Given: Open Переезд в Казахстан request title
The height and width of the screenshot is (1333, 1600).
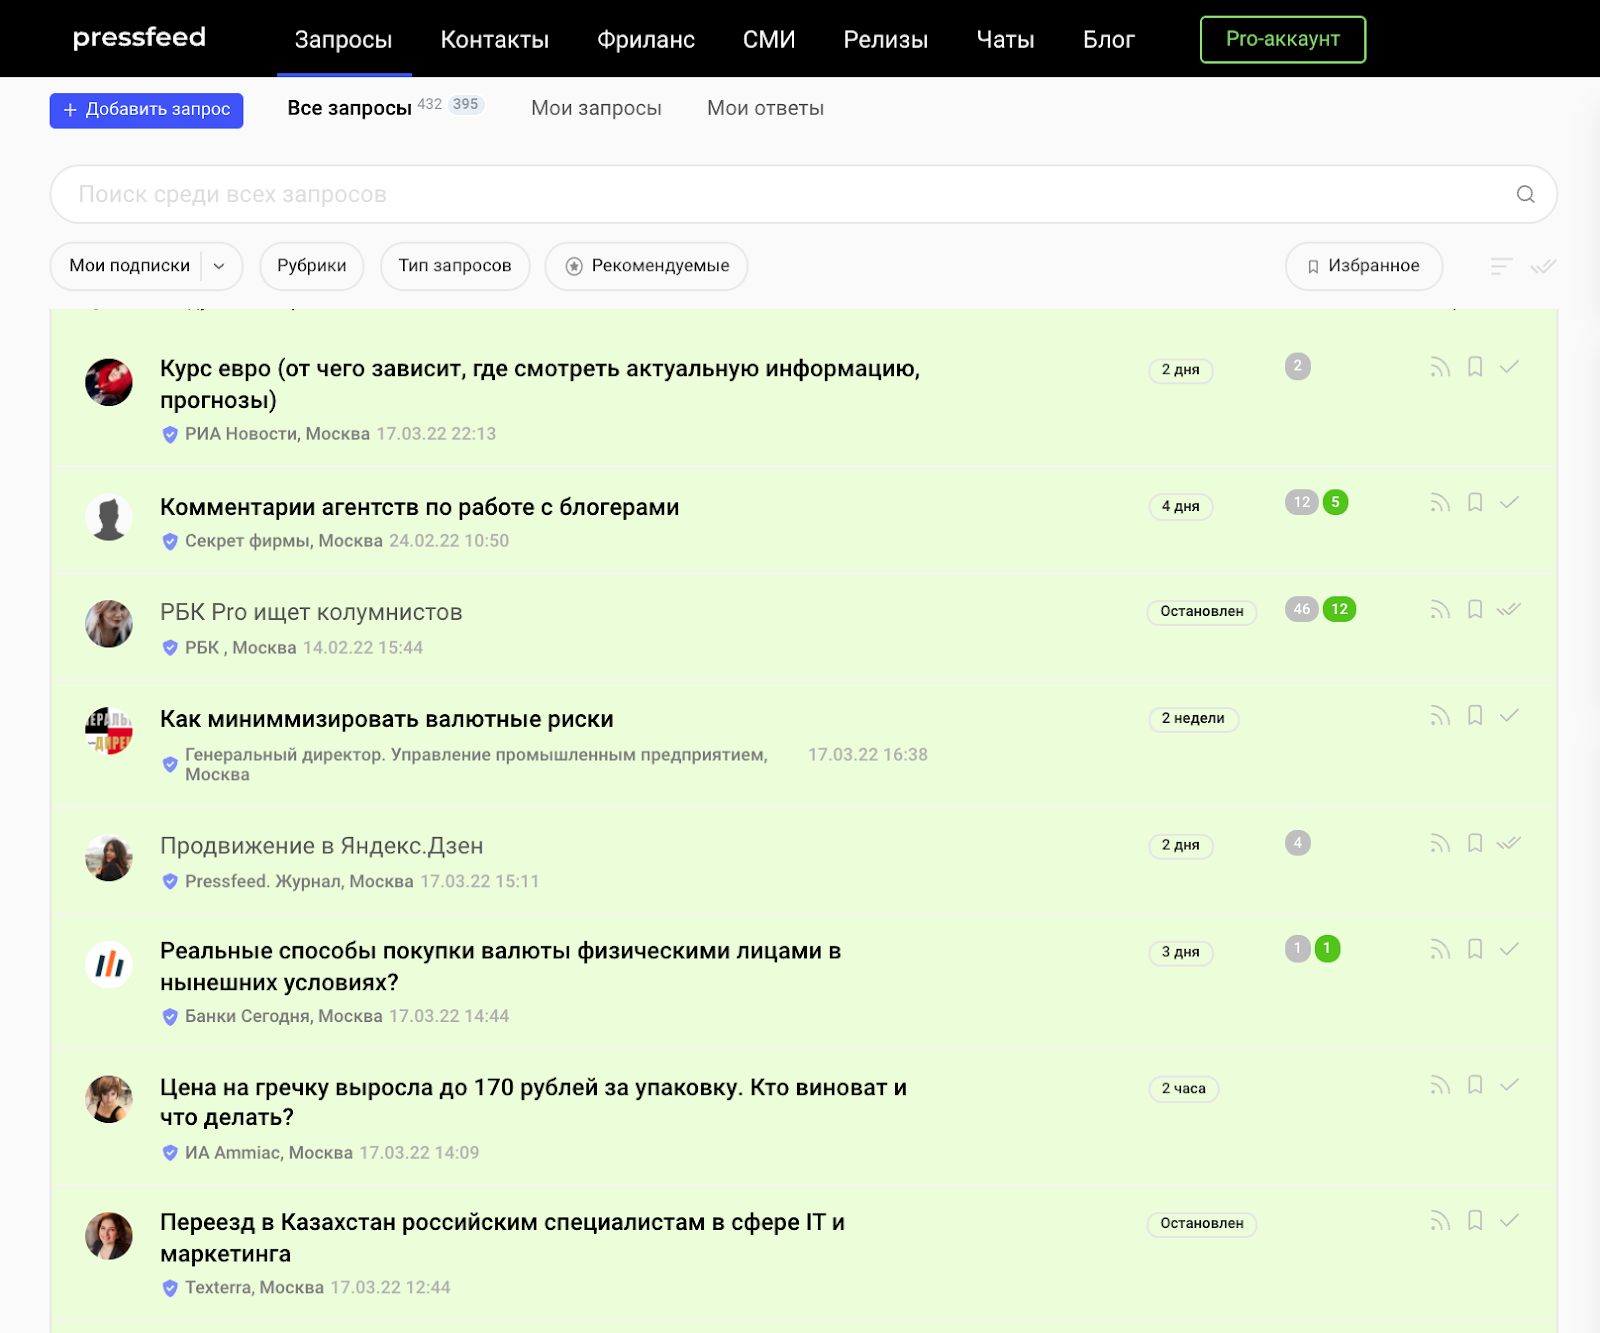Looking at the screenshot, I should (502, 1238).
